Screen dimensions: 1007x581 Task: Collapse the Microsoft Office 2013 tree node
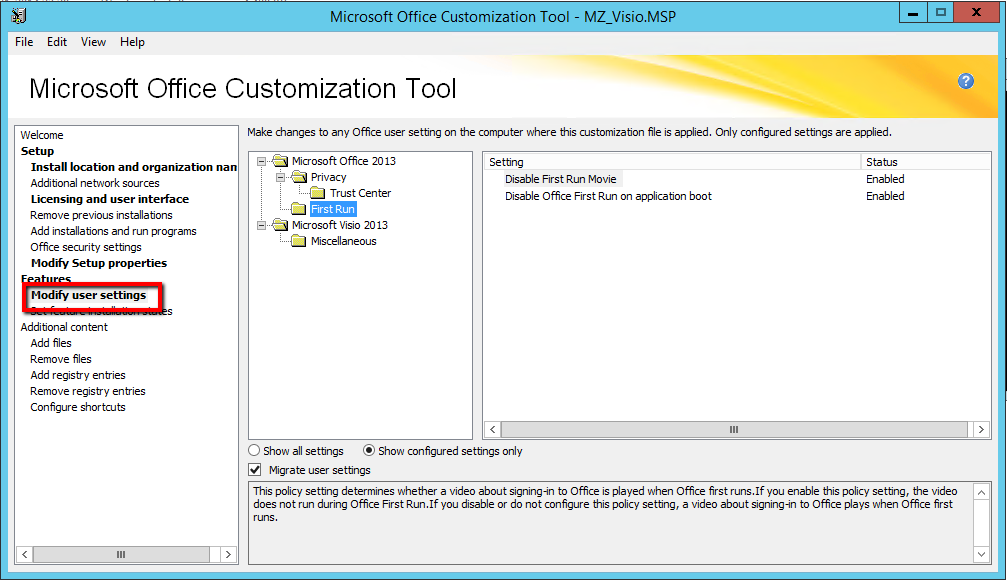262,161
